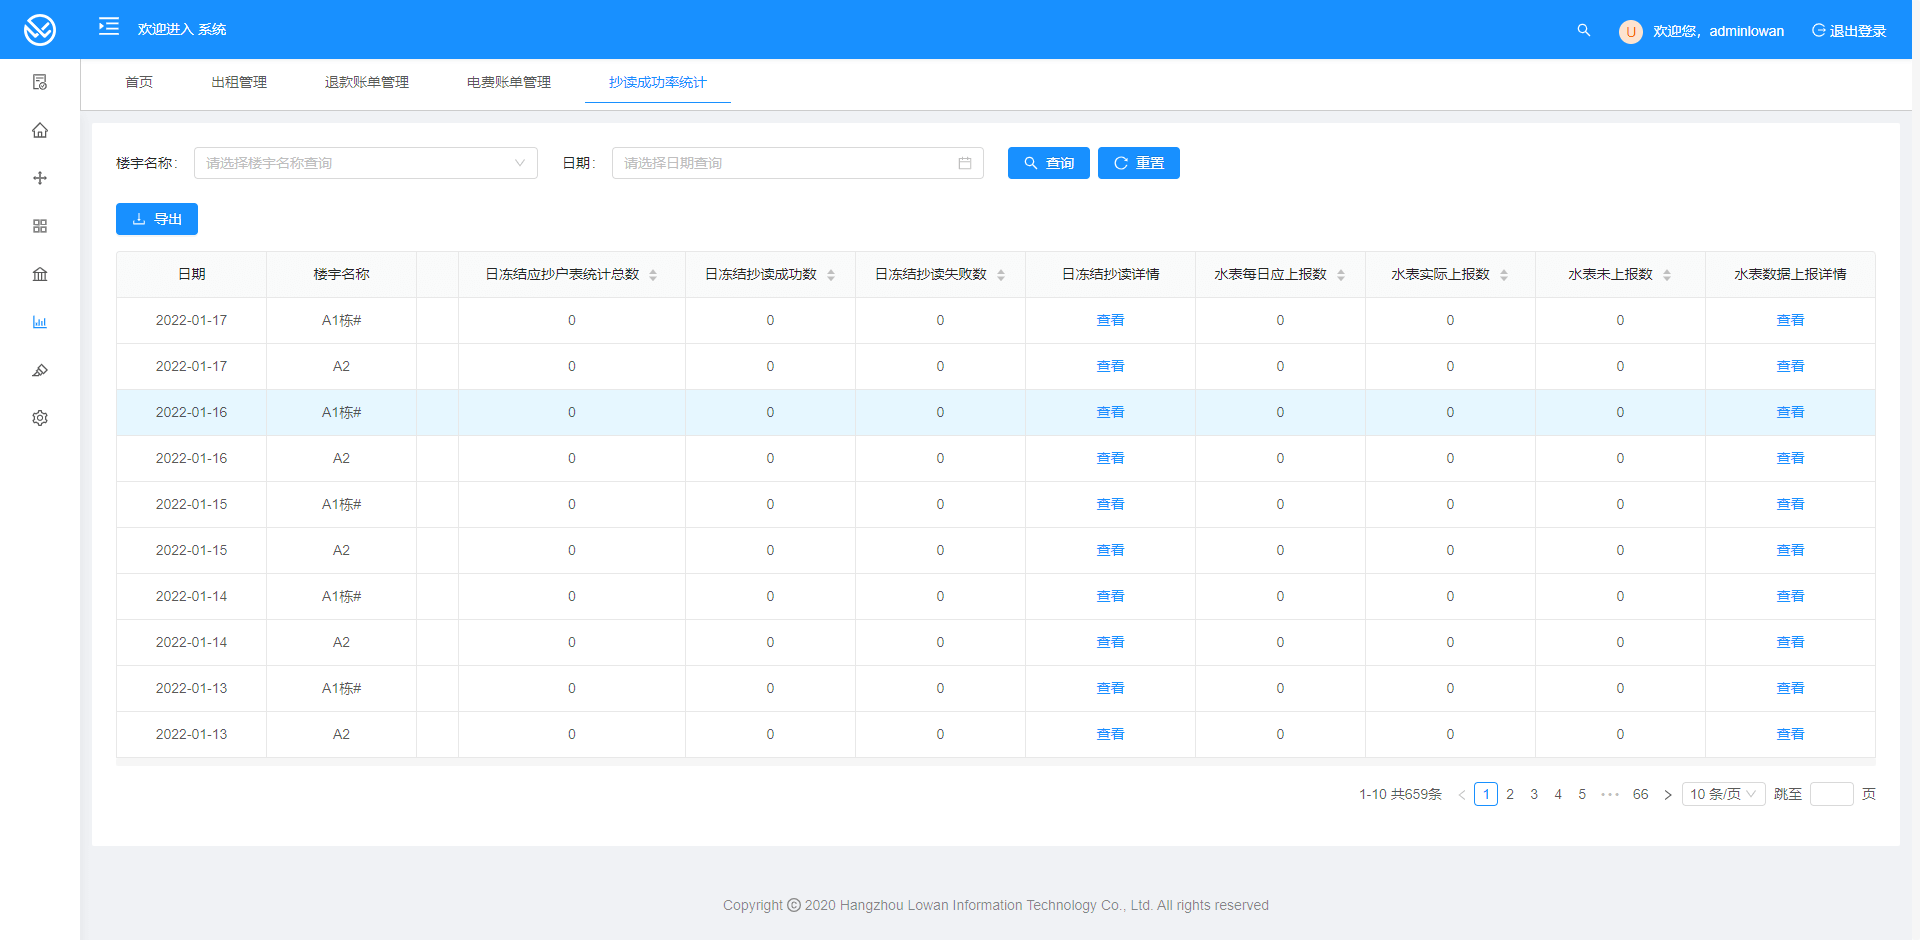This screenshot has width=1920, height=940.
Task: Click the 重置 reset button
Action: (1139, 163)
